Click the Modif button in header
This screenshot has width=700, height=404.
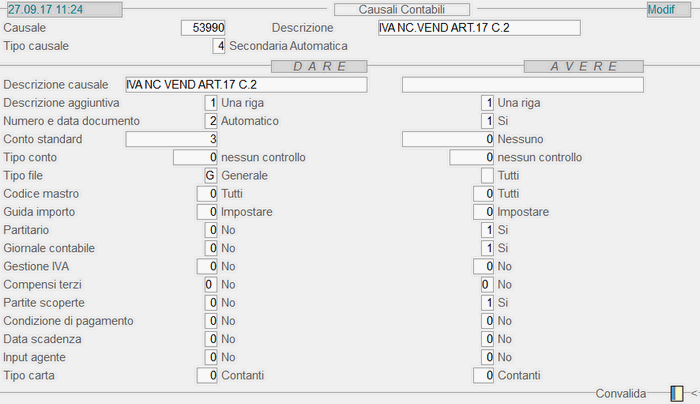point(661,9)
